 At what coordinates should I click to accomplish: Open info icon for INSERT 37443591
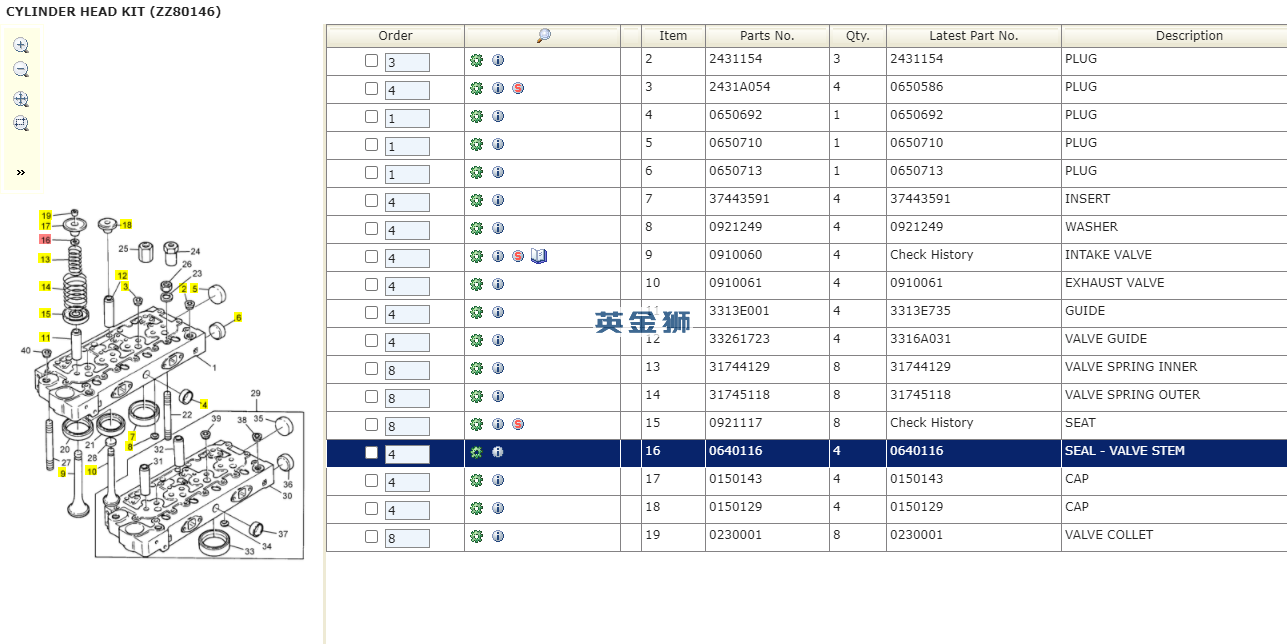pos(498,200)
